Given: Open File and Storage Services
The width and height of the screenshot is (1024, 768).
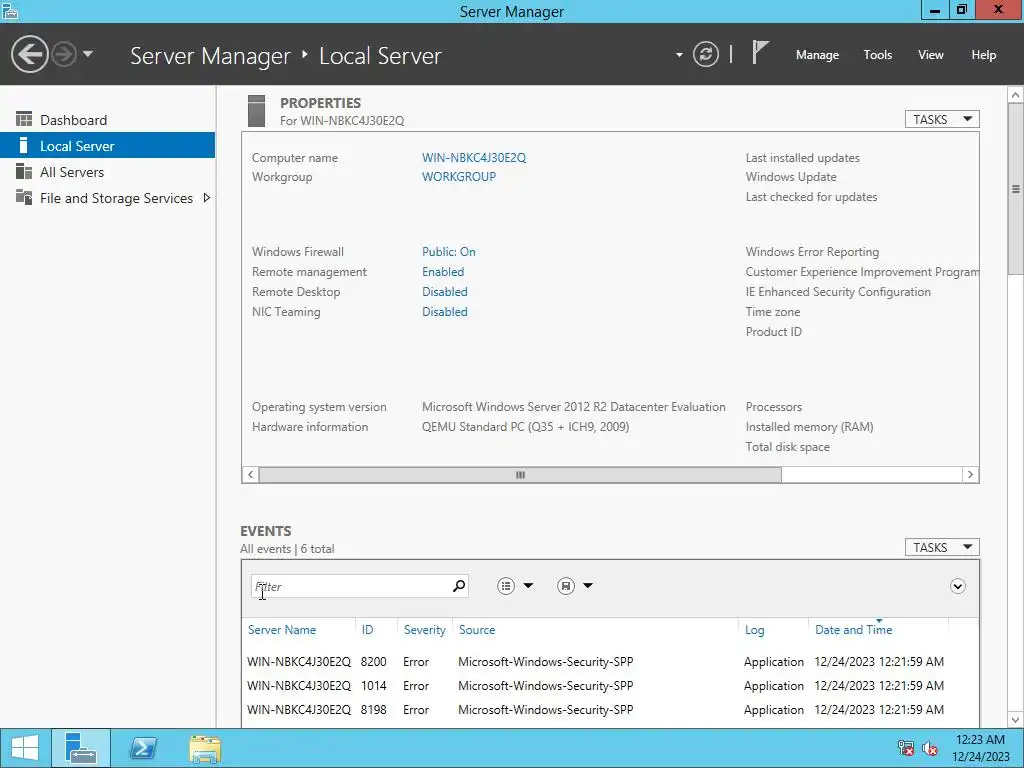Looking at the screenshot, I should 116,198.
